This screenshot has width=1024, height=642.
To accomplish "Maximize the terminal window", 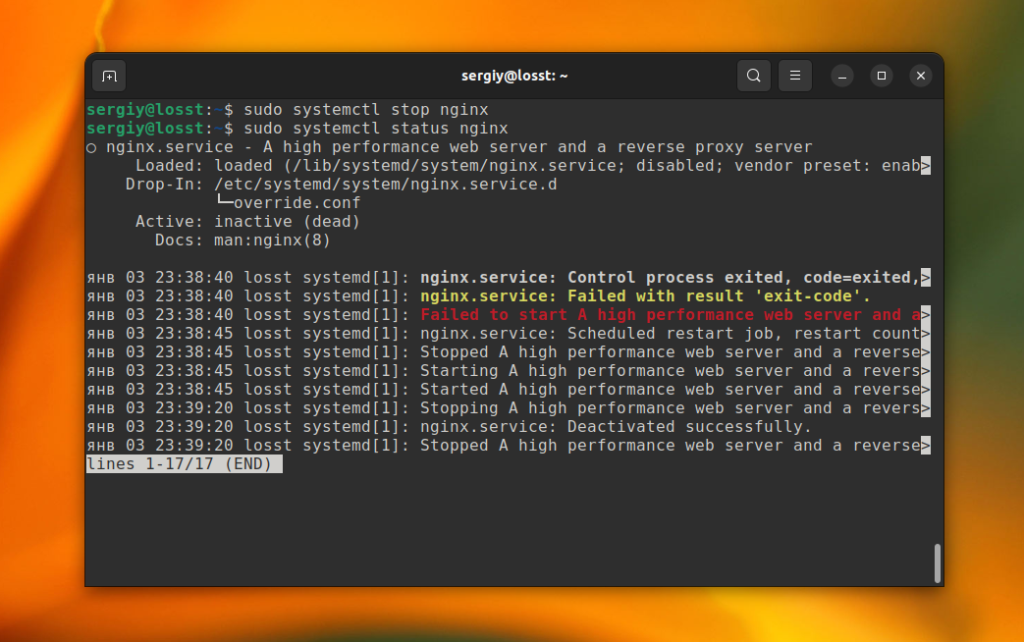I will click(x=881, y=76).
